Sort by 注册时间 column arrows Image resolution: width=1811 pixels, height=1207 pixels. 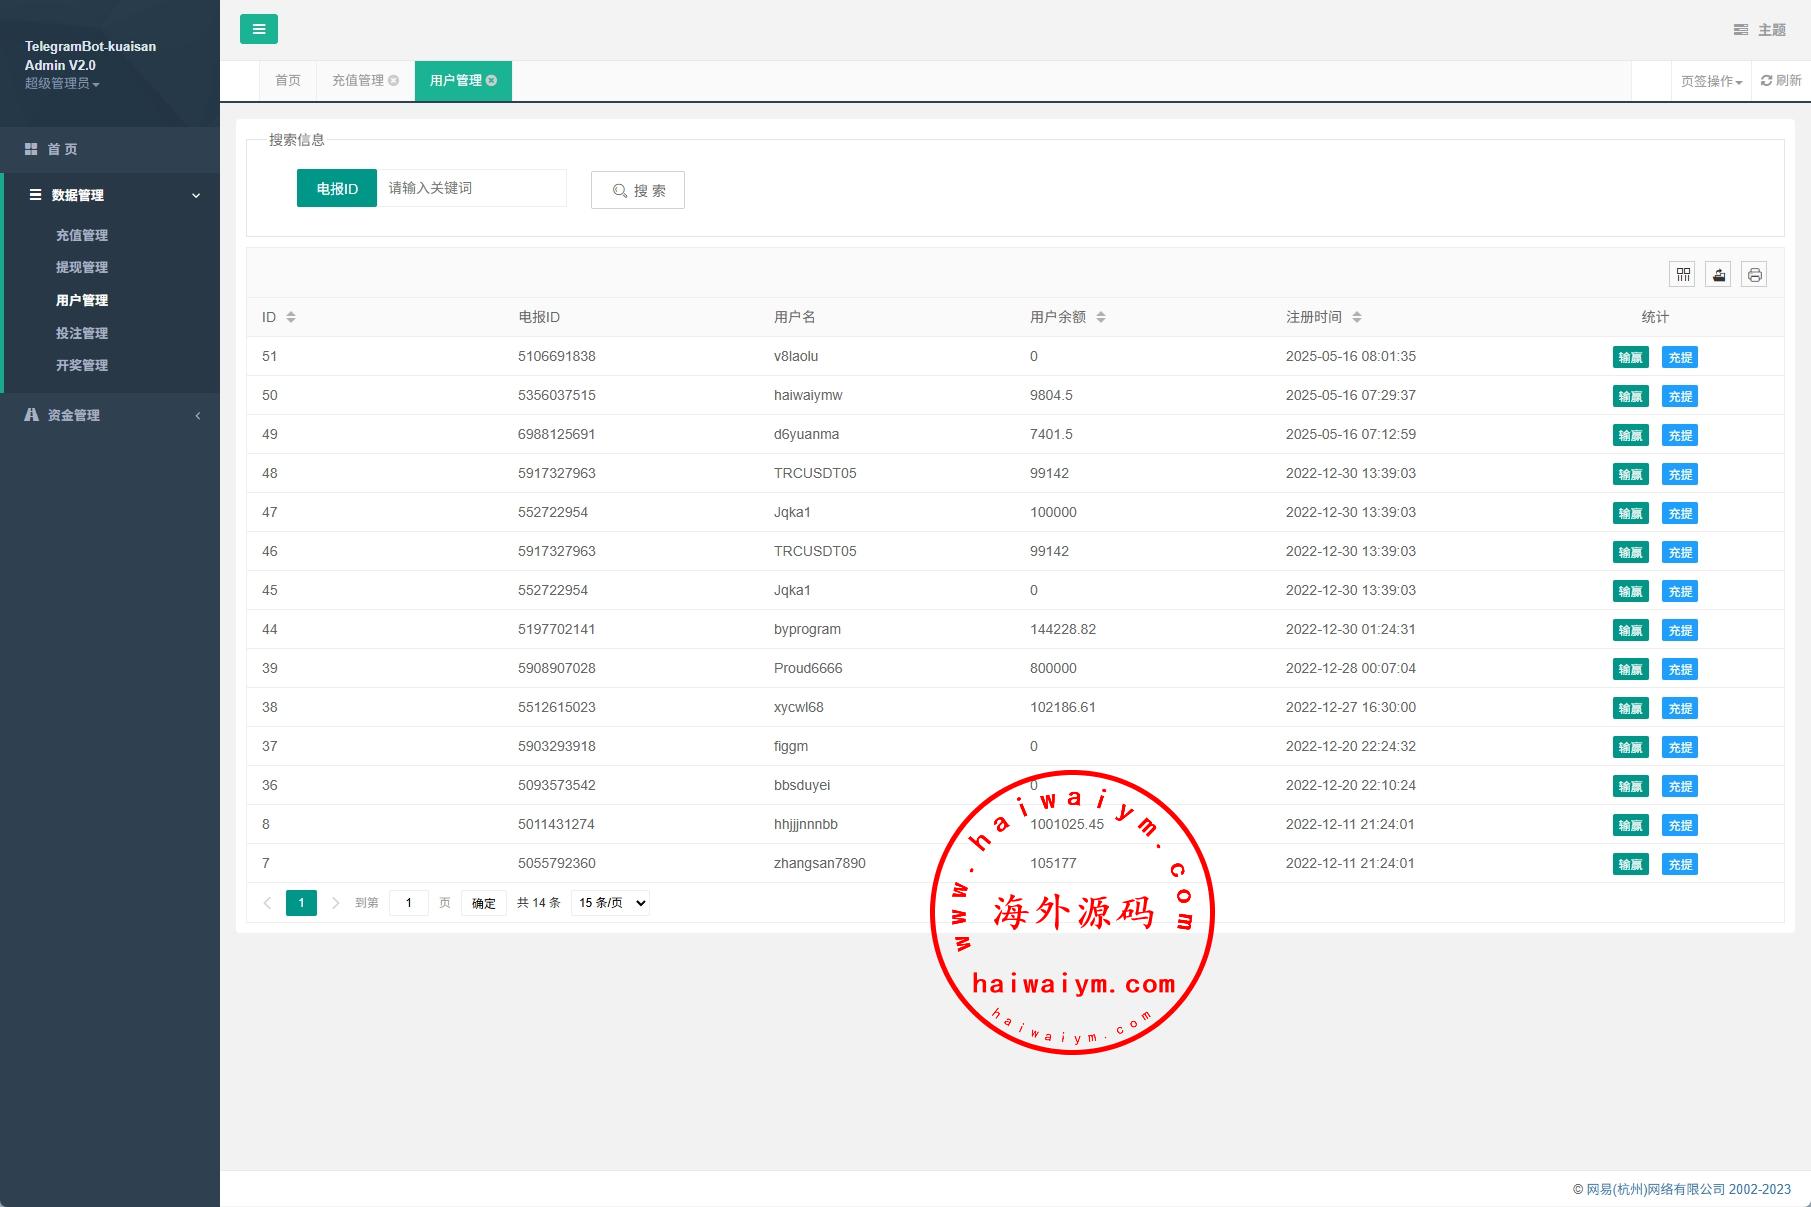tap(1356, 317)
